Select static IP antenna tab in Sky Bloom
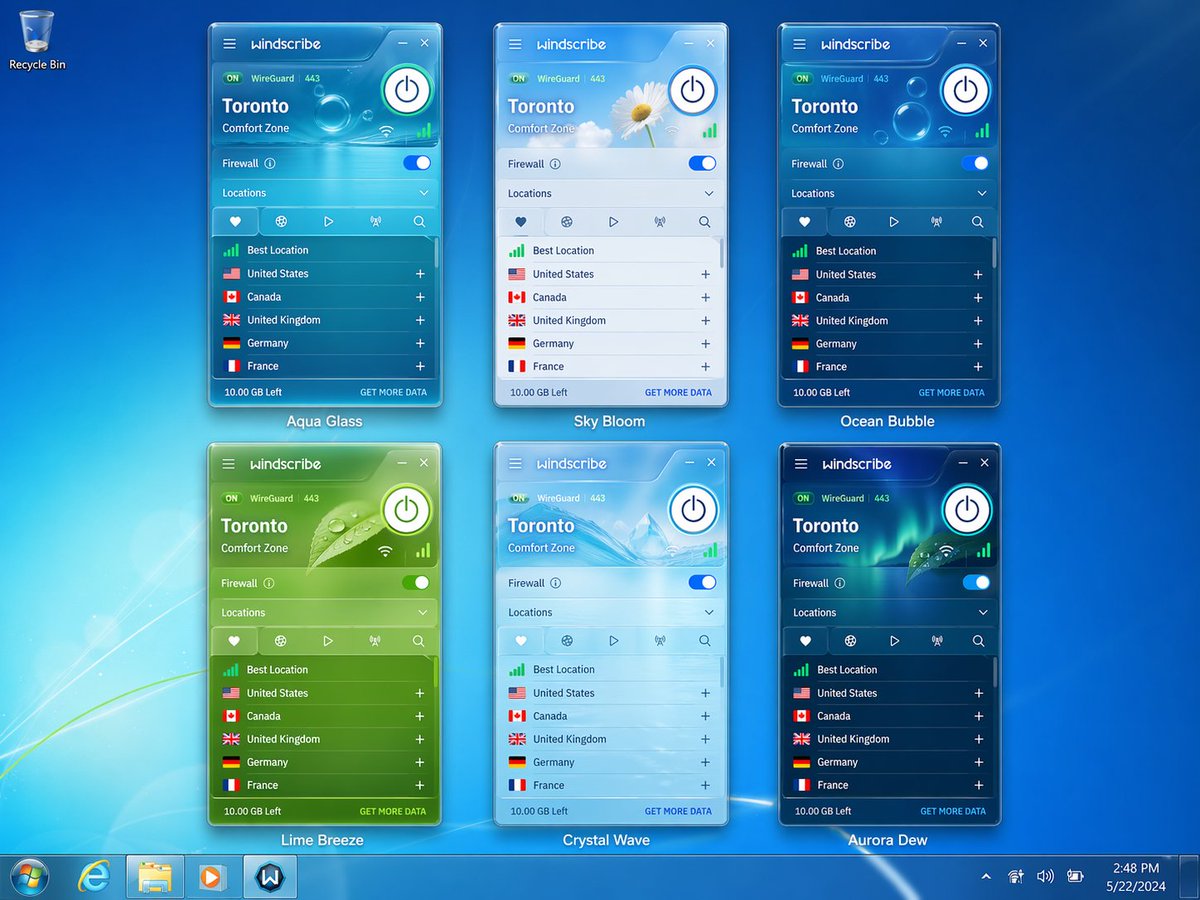 (x=660, y=222)
